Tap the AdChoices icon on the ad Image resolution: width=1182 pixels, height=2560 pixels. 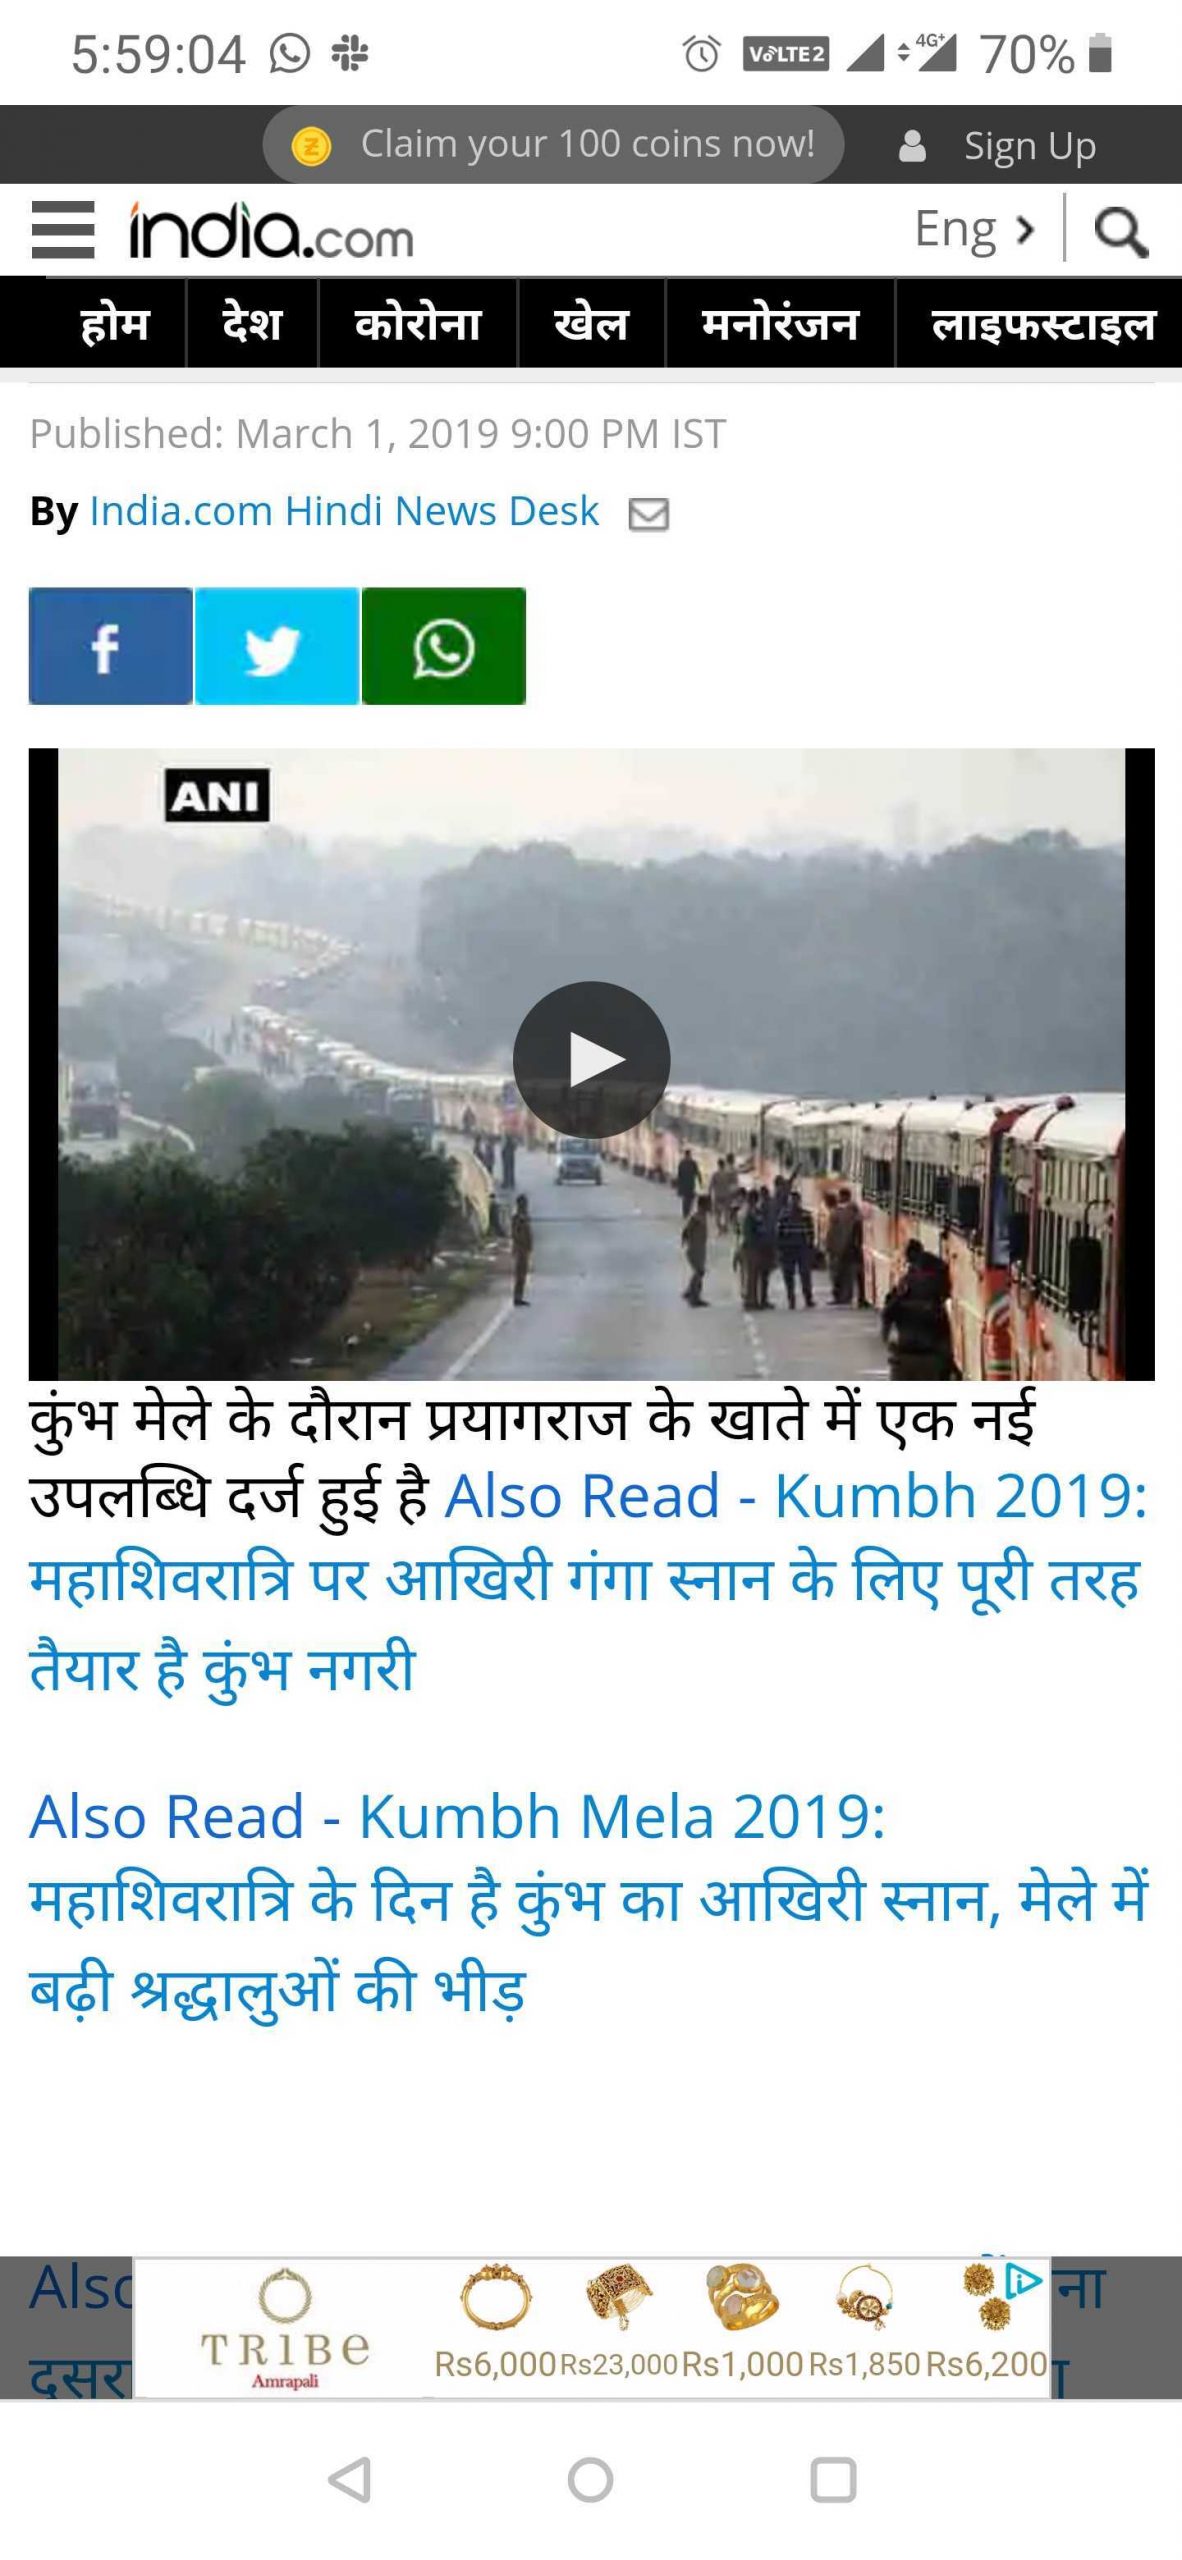(1023, 2281)
